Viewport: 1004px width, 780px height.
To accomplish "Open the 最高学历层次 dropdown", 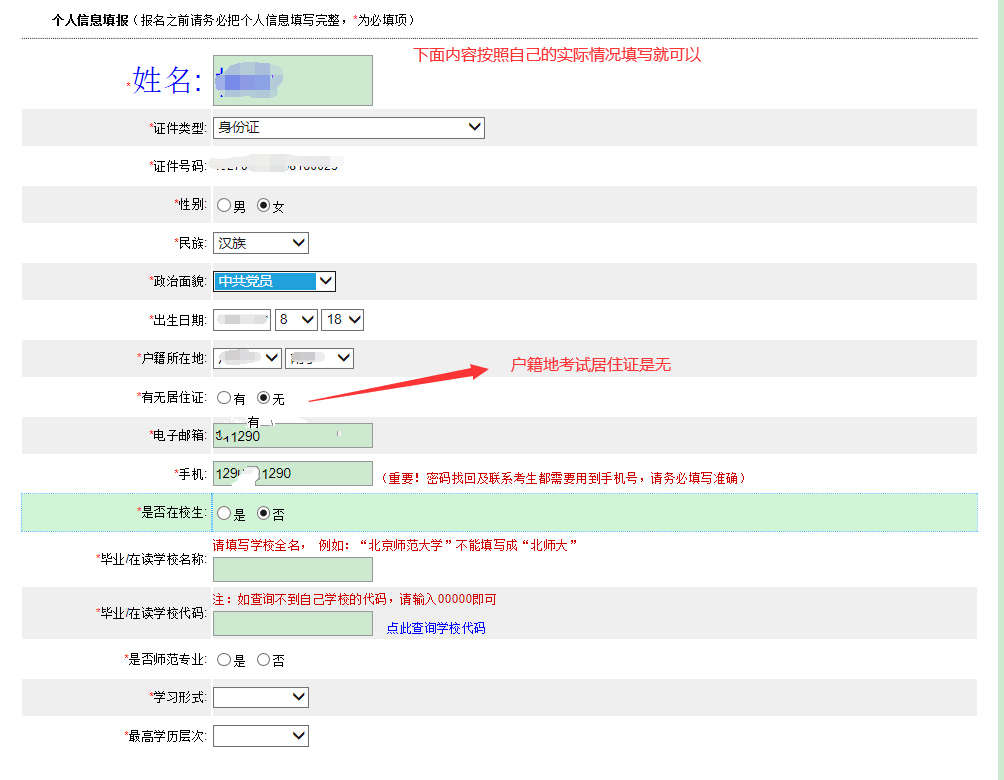I will point(260,735).
